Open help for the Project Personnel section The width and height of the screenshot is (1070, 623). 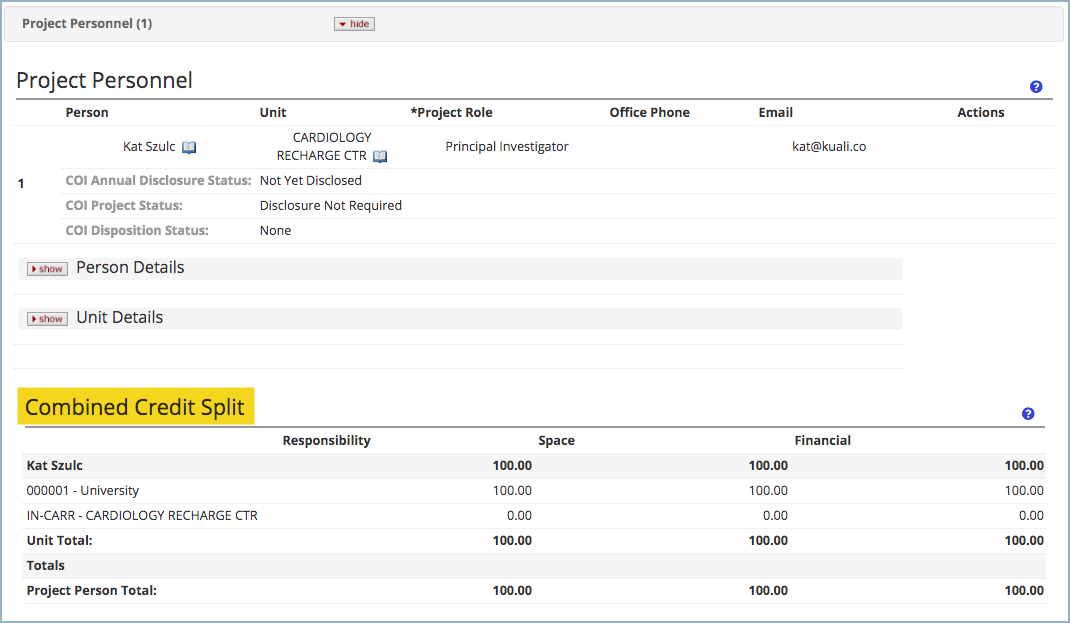tap(1036, 87)
